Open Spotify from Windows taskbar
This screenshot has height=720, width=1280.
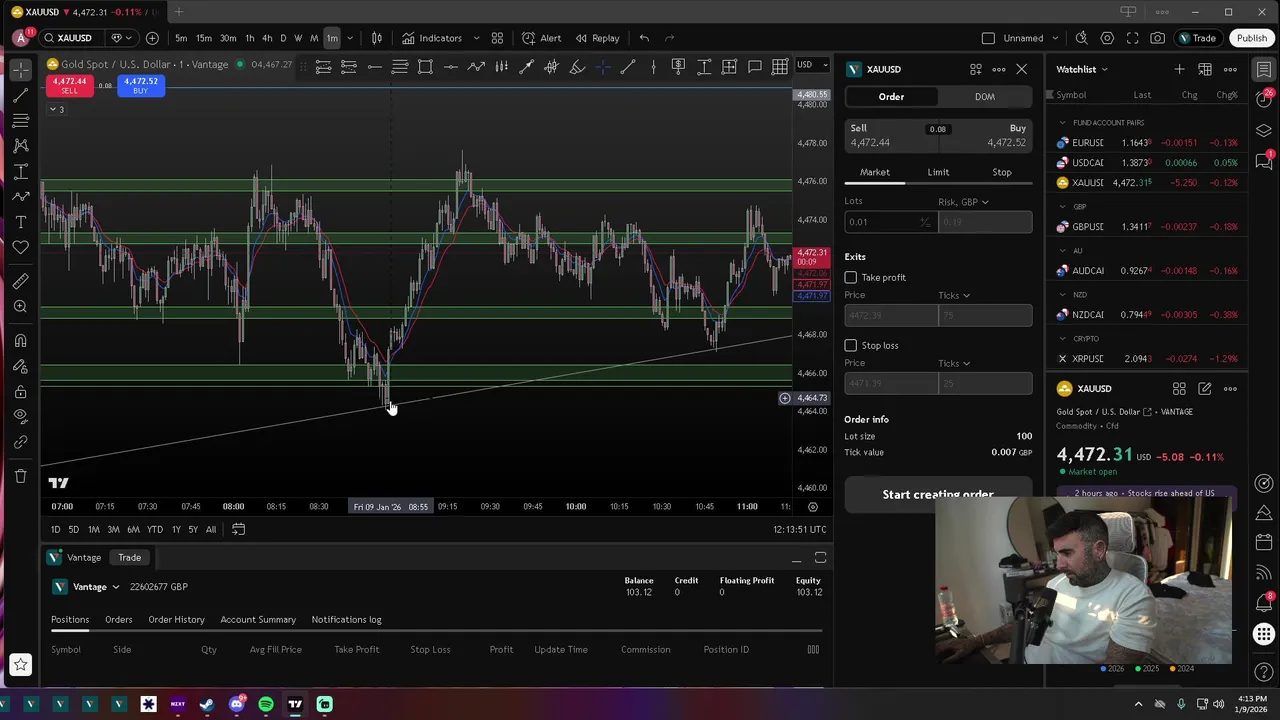(266, 704)
